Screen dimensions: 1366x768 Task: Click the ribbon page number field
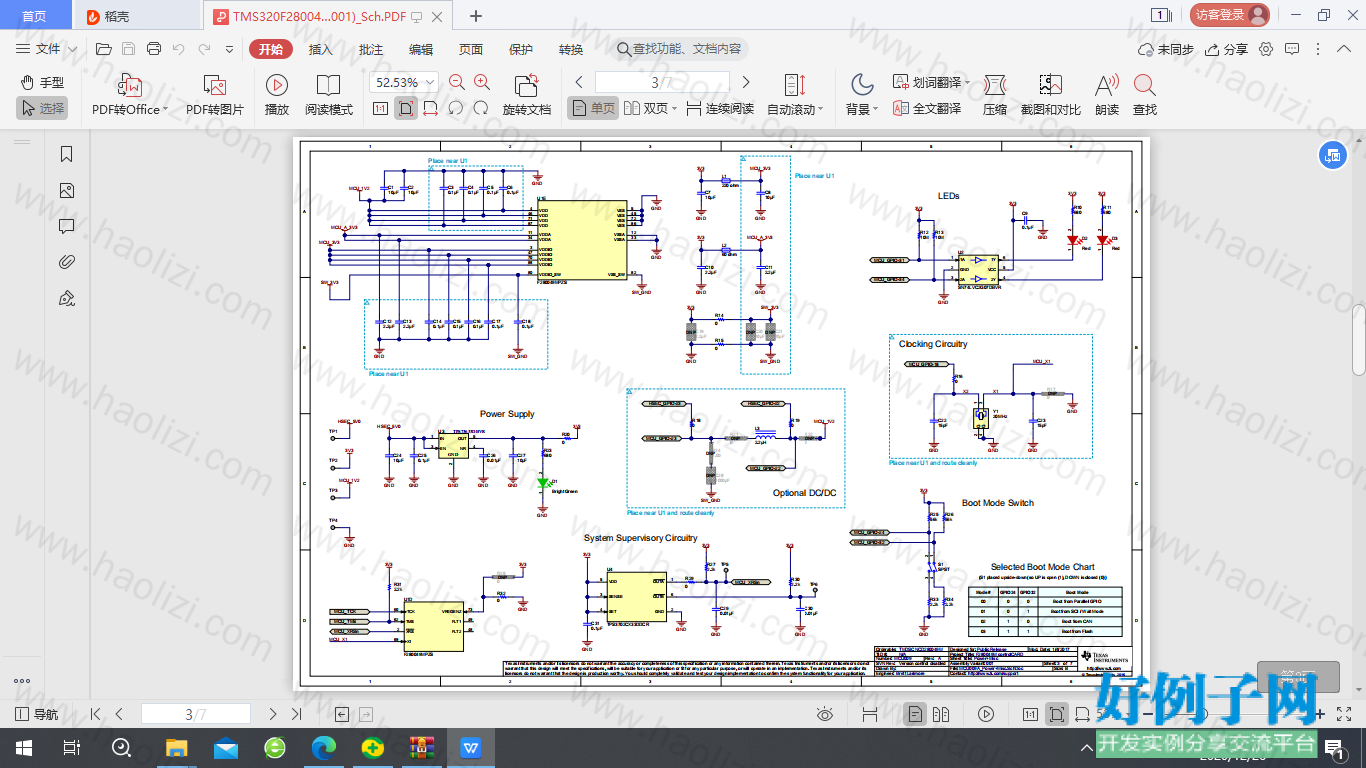(662, 83)
